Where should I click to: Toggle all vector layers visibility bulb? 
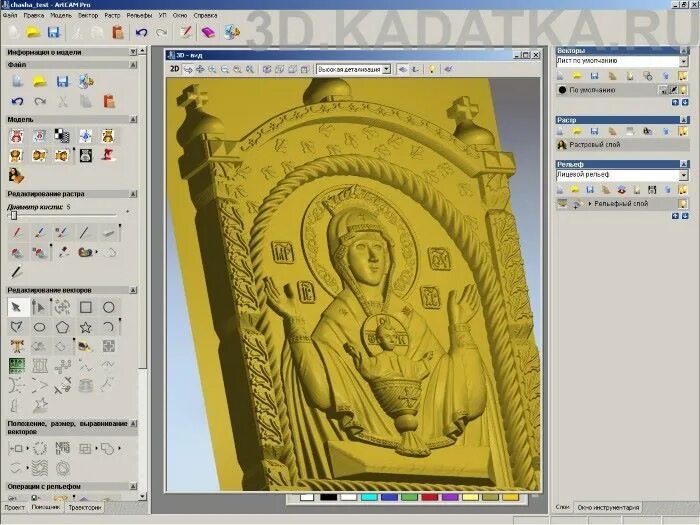click(683, 76)
